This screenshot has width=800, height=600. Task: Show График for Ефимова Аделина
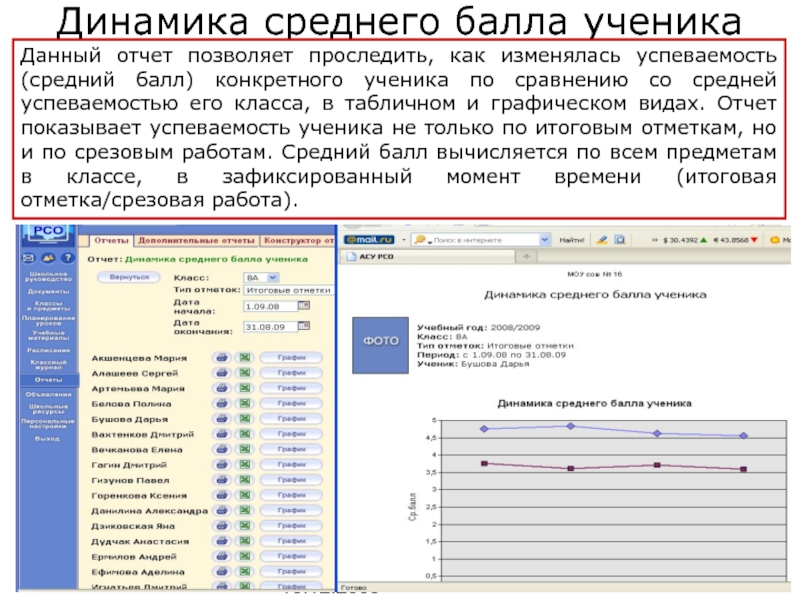pyautogui.click(x=292, y=571)
